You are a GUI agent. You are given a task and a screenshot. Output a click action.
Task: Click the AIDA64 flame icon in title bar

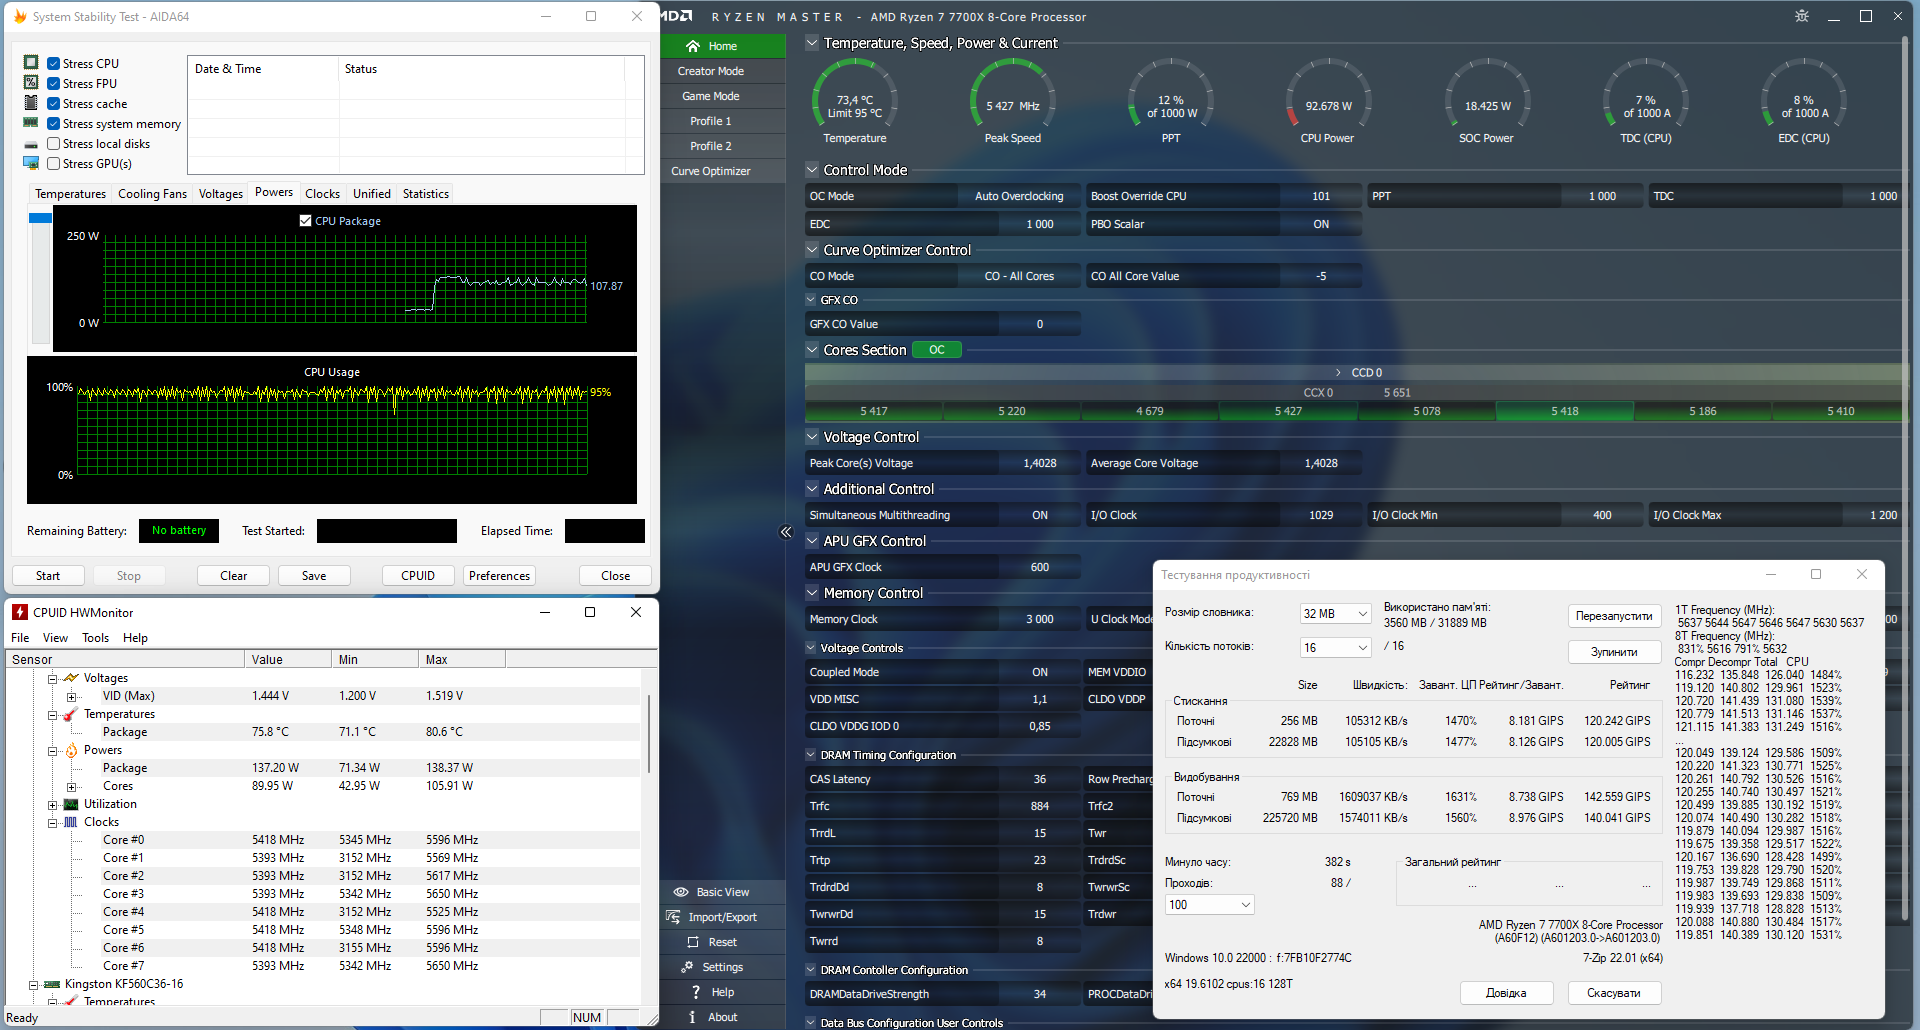20,16
